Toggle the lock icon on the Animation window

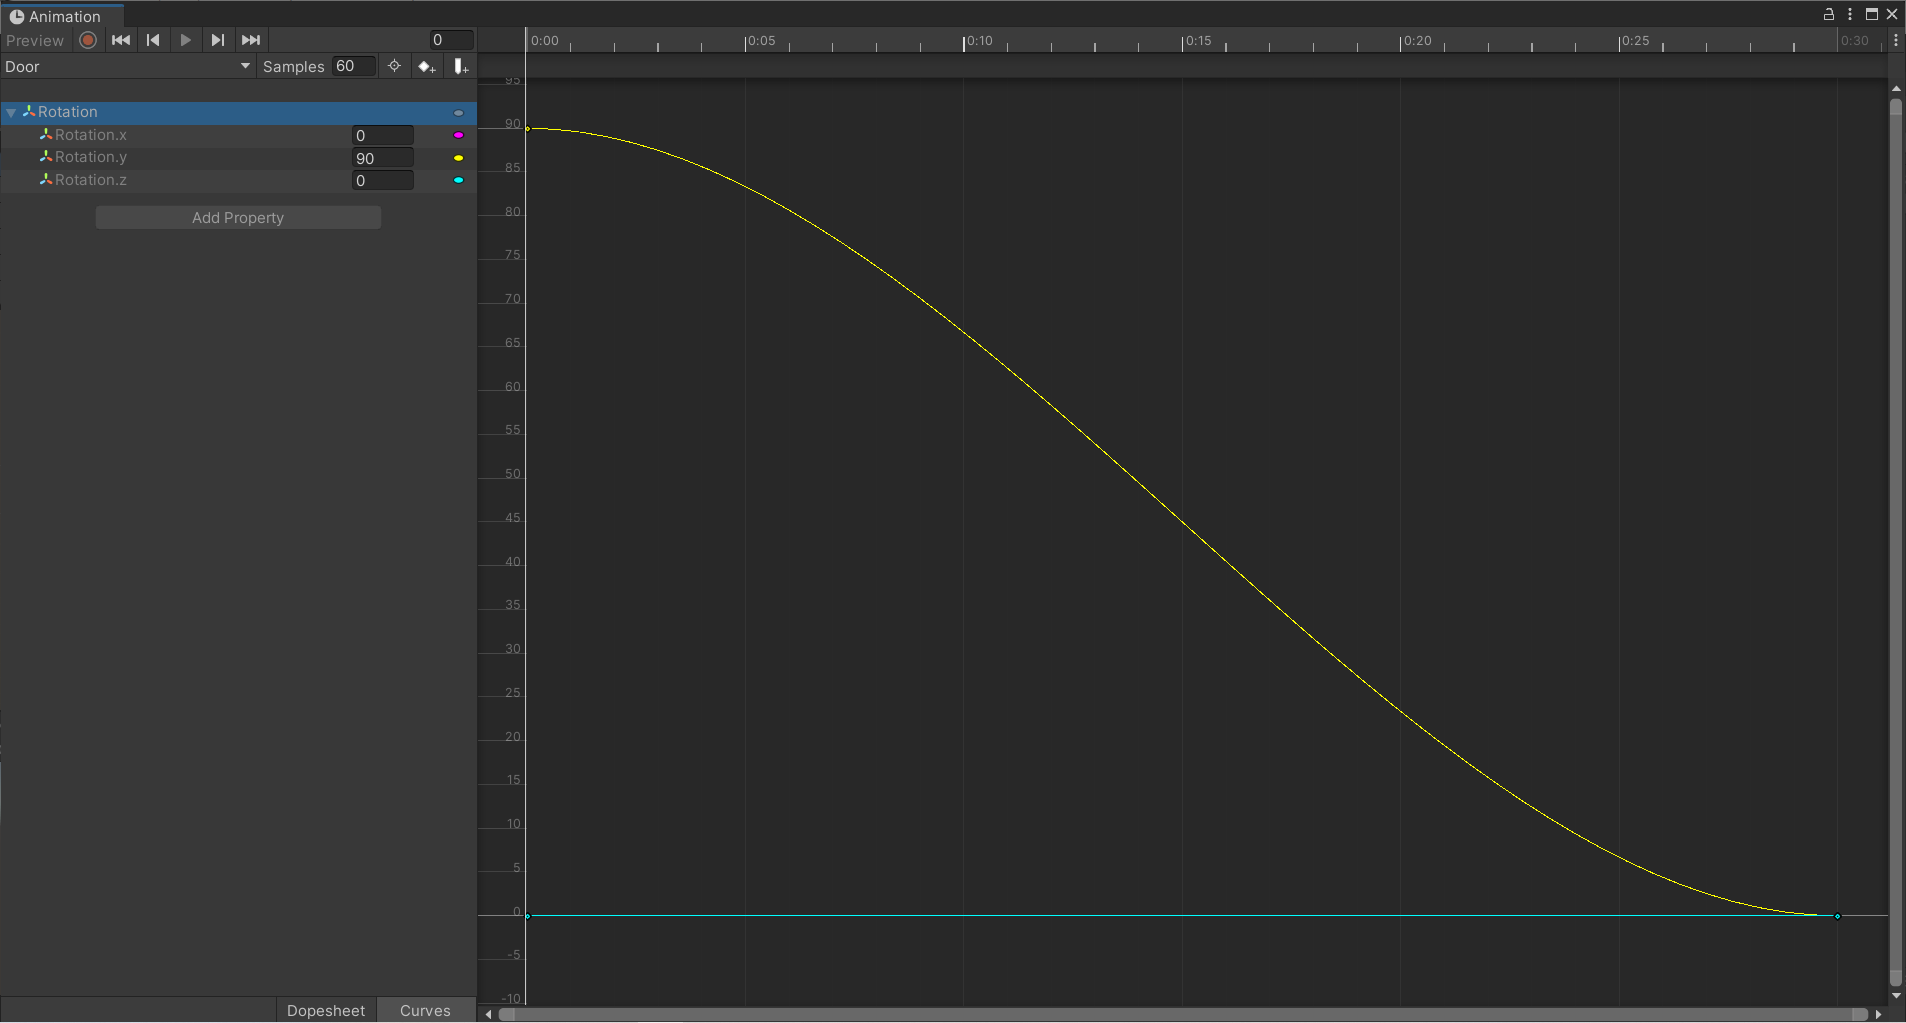(x=1829, y=14)
